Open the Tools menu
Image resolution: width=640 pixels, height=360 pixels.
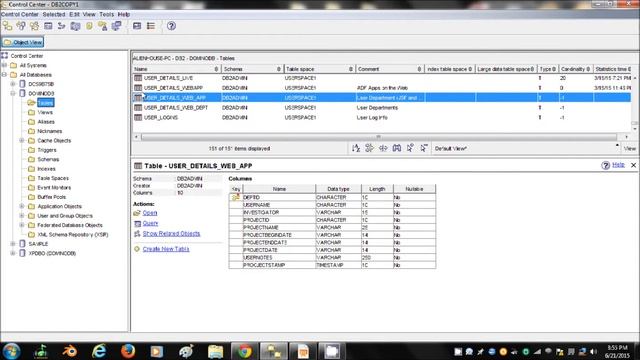tap(107, 14)
